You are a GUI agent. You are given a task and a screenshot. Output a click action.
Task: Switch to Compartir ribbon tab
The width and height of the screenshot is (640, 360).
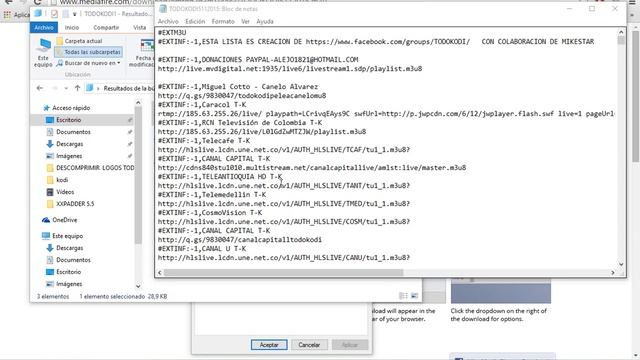(x=106, y=27)
